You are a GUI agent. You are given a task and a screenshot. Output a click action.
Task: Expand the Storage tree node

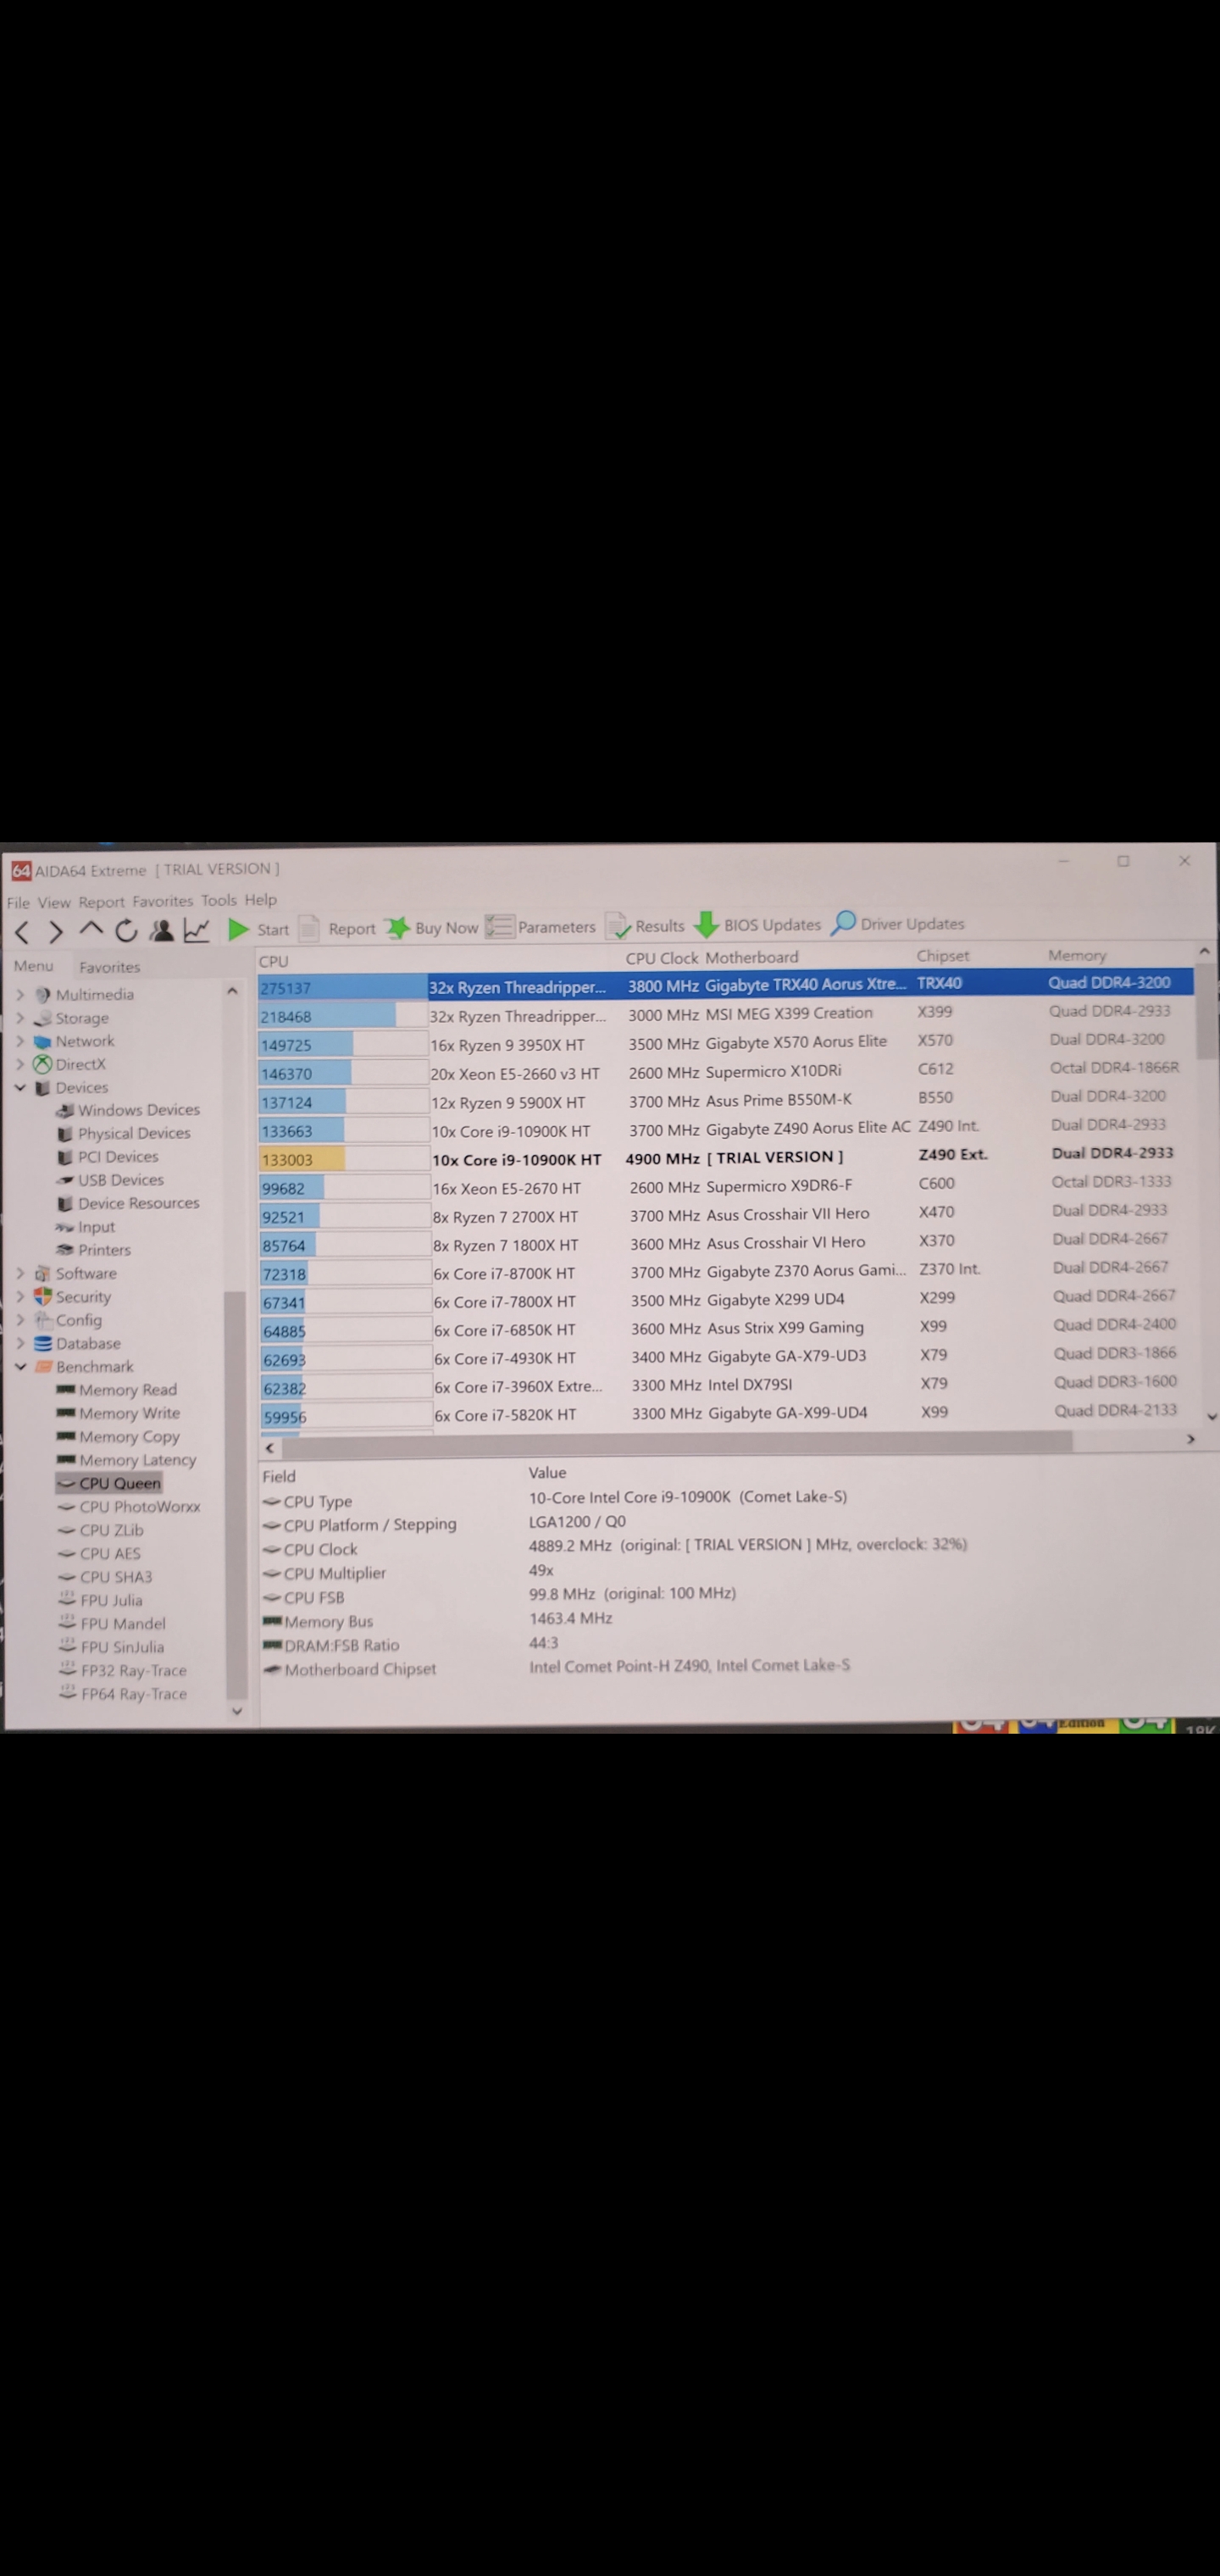click(20, 1018)
